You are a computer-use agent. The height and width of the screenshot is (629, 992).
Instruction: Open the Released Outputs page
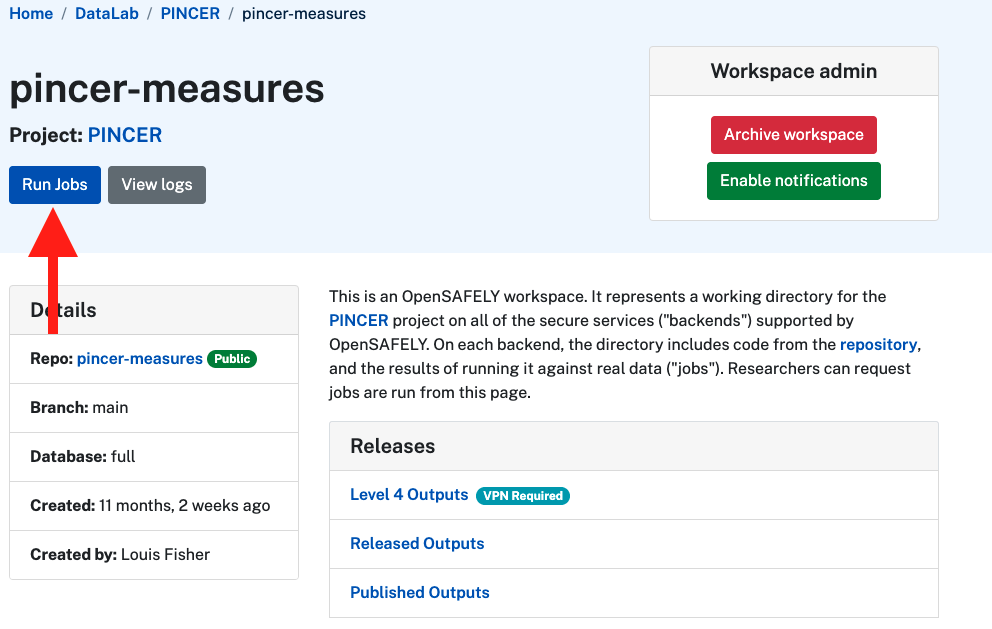[417, 543]
